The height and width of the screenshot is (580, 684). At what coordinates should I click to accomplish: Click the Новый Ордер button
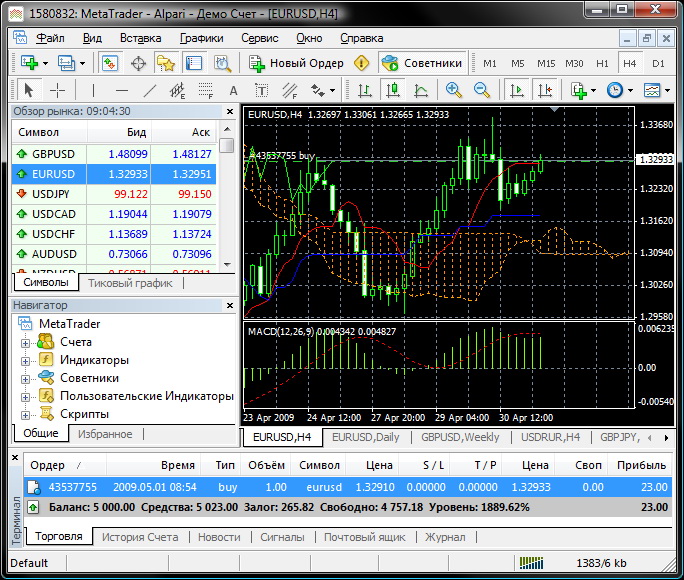point(296,63)
